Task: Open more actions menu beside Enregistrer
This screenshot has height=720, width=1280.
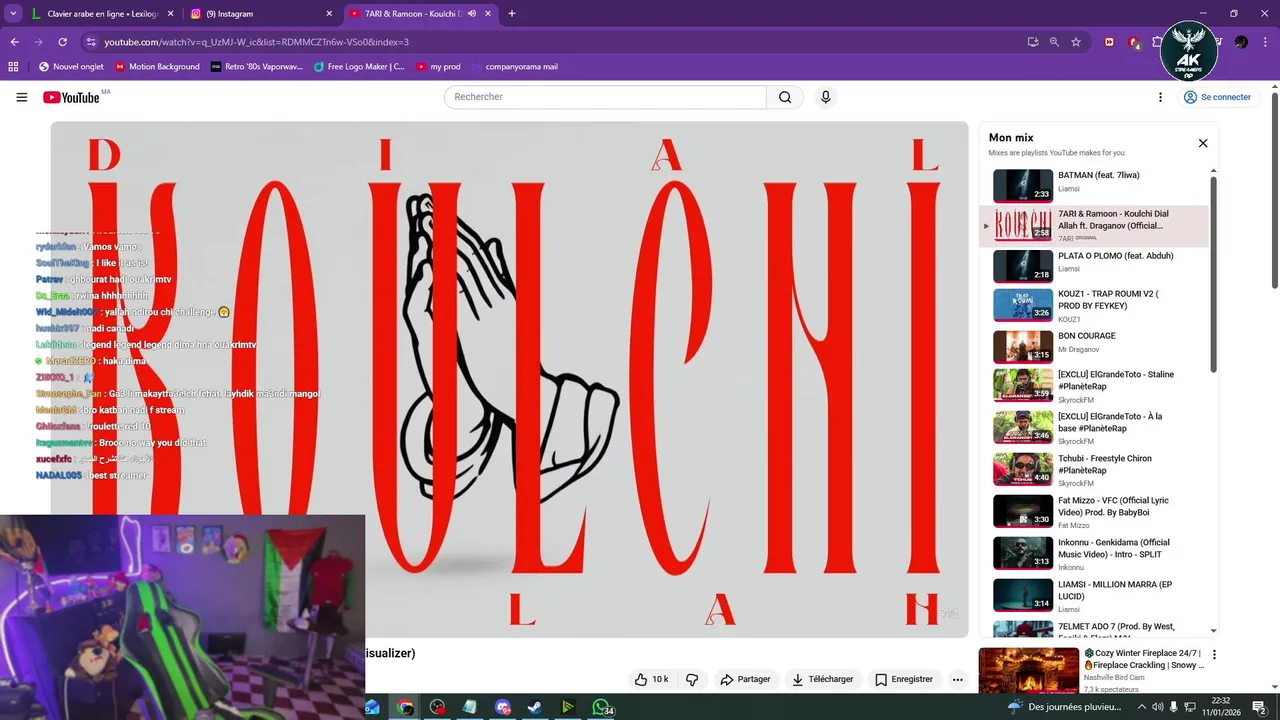Action: coord(958,679)
